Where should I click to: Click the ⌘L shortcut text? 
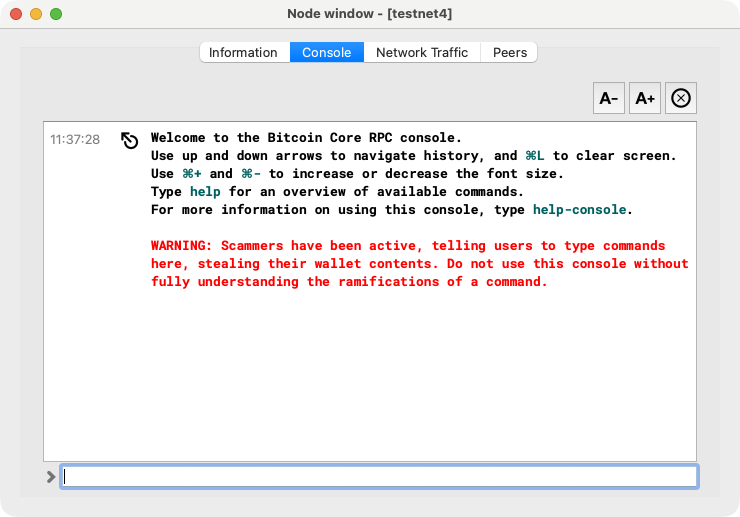coord(535,156)
